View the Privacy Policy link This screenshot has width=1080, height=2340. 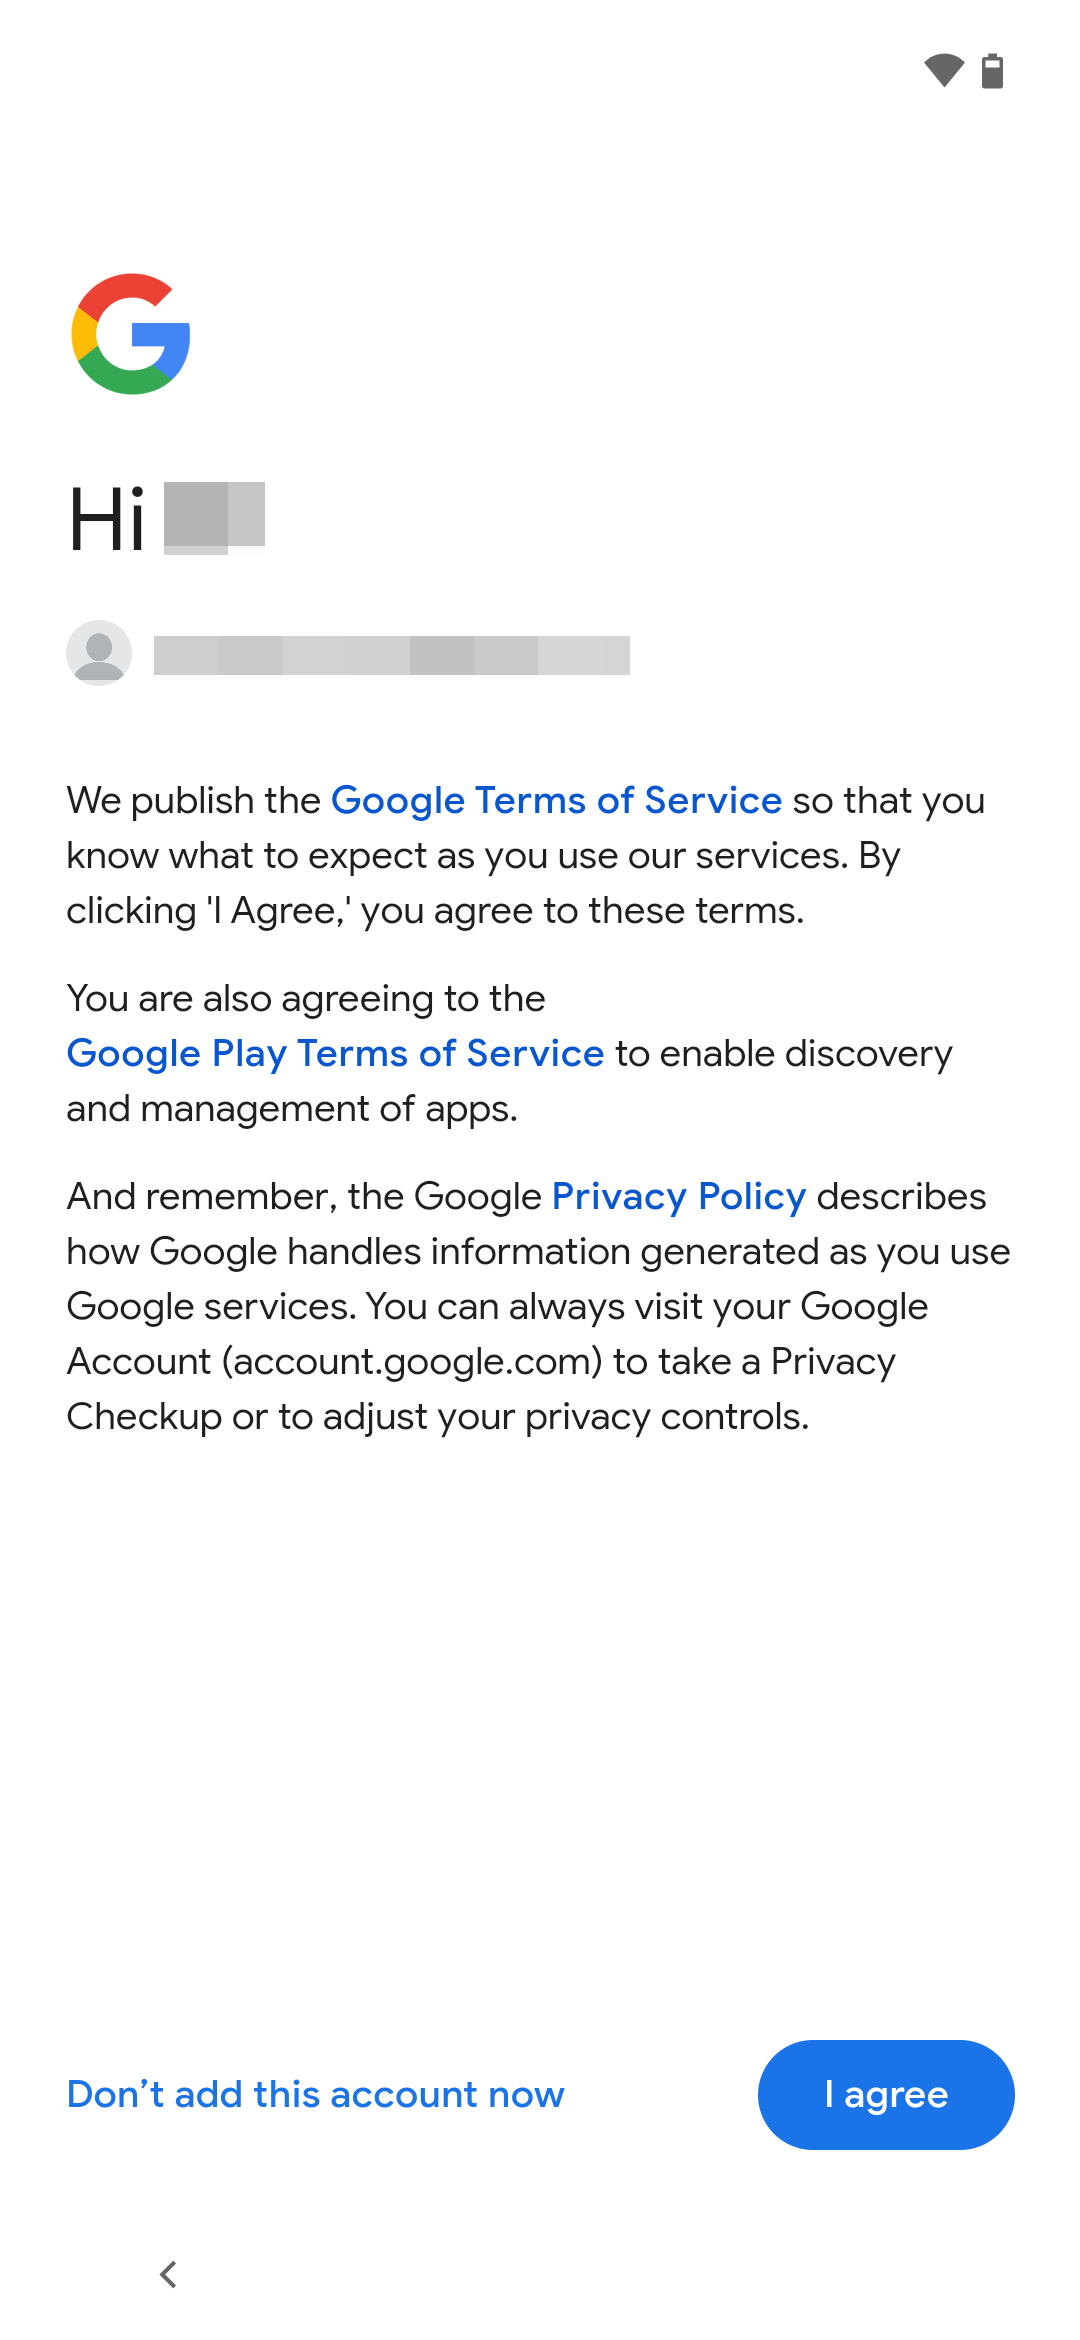tap(678, 1197)
